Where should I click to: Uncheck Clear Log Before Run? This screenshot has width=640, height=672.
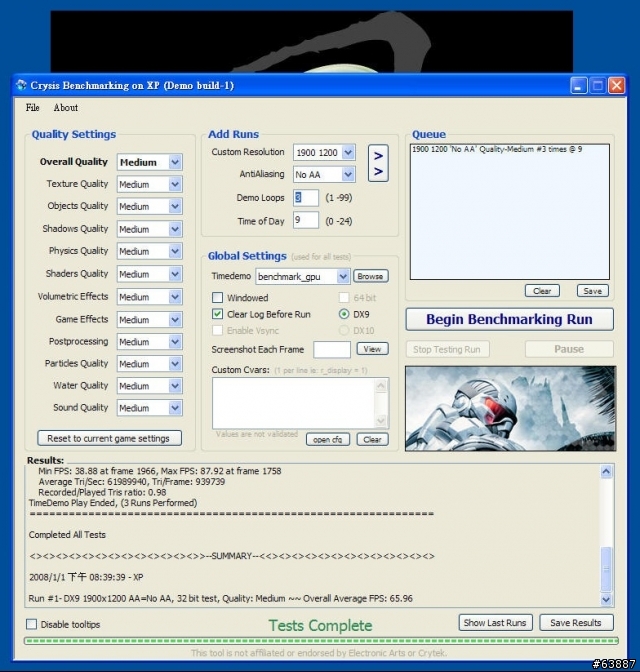click(218, 314)
